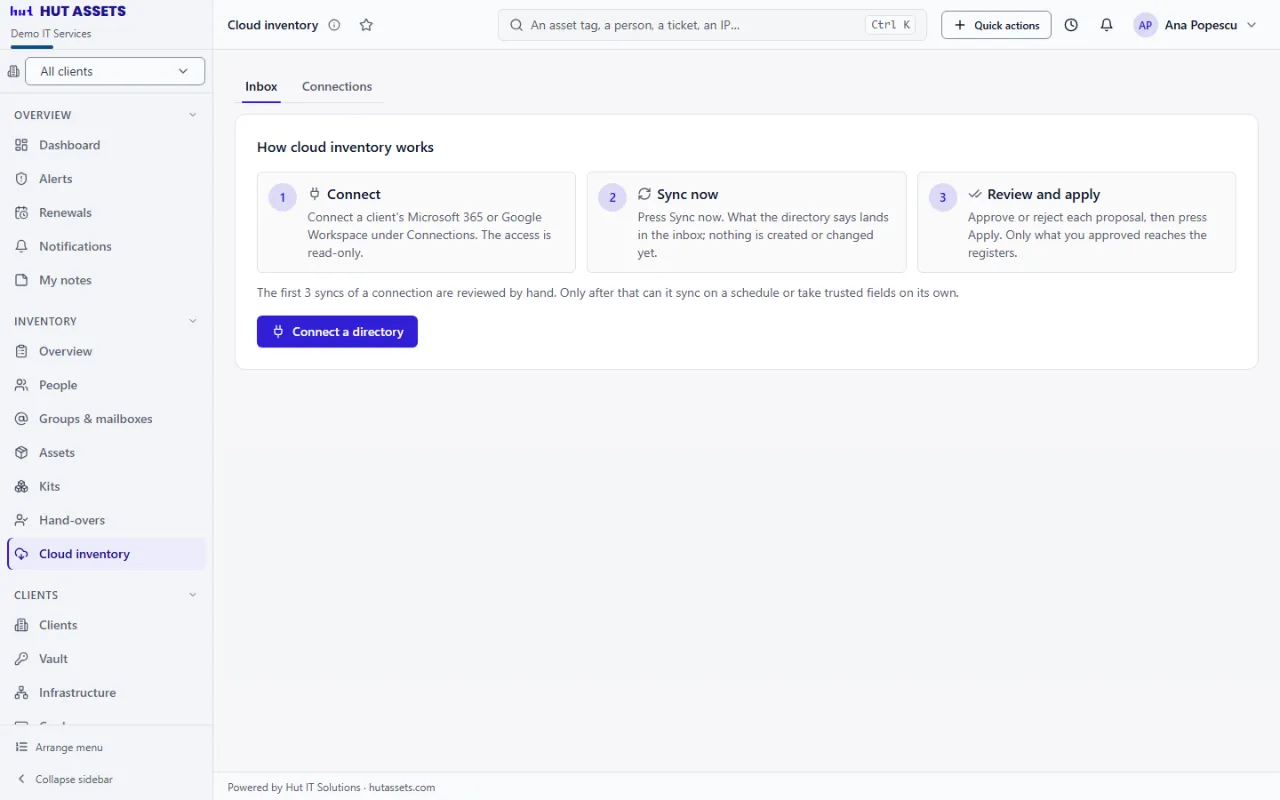Viewport: 1280px width, 800px height.
Task: Click the Kits icon in sidebar
Action: 21,487
